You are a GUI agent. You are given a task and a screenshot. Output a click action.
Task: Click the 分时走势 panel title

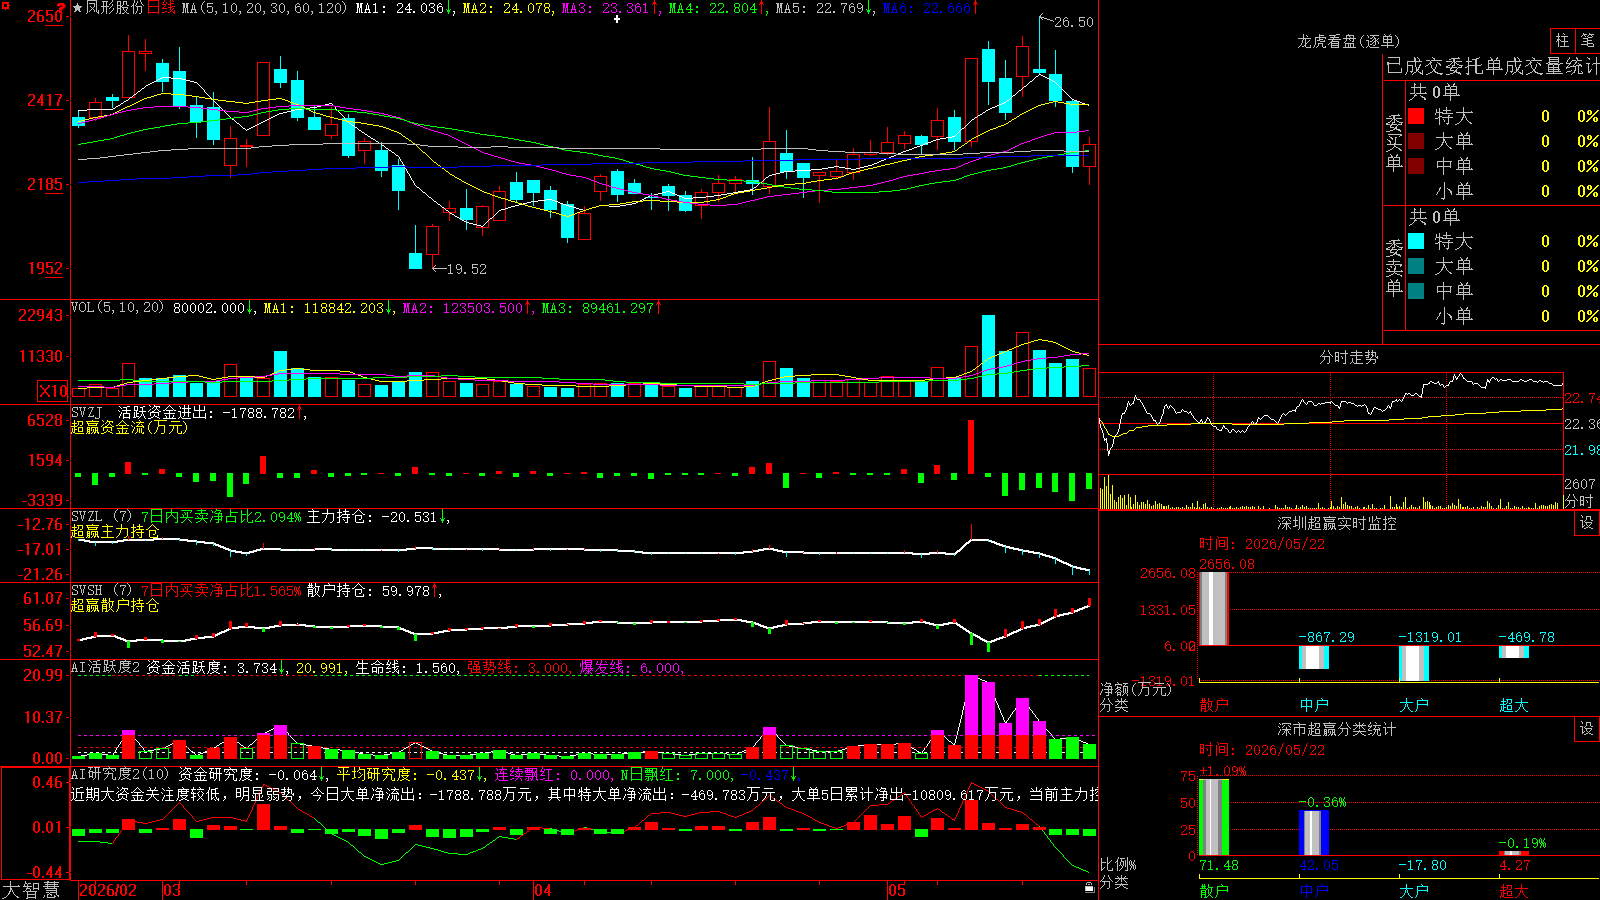[1349, 357]
